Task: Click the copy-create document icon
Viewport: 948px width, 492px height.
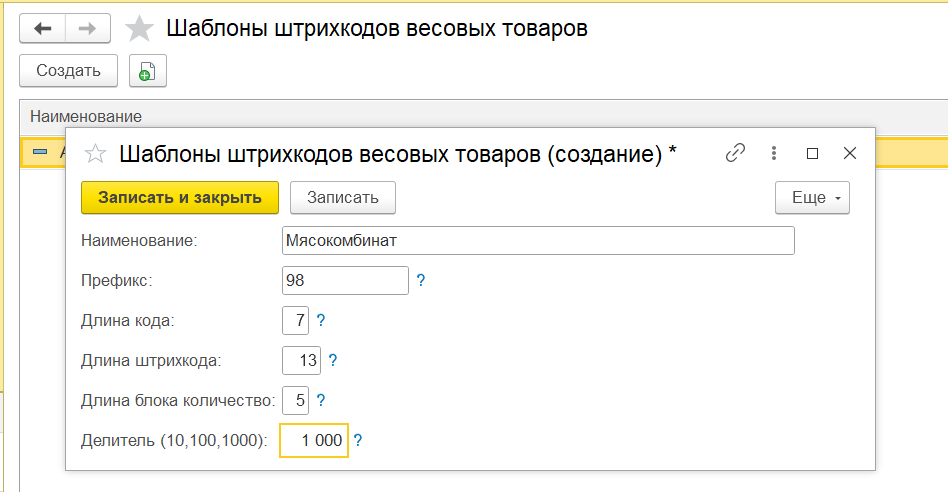Action: (x=147, y=71)
